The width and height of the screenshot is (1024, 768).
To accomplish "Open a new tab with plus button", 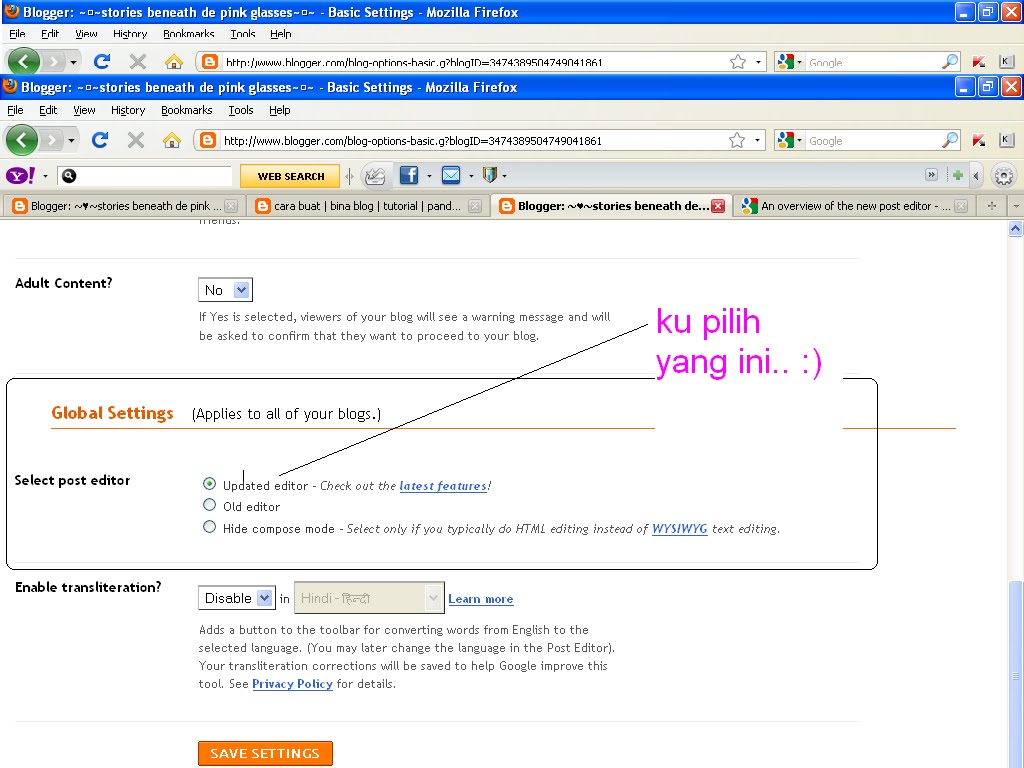I will coord(992,206).
